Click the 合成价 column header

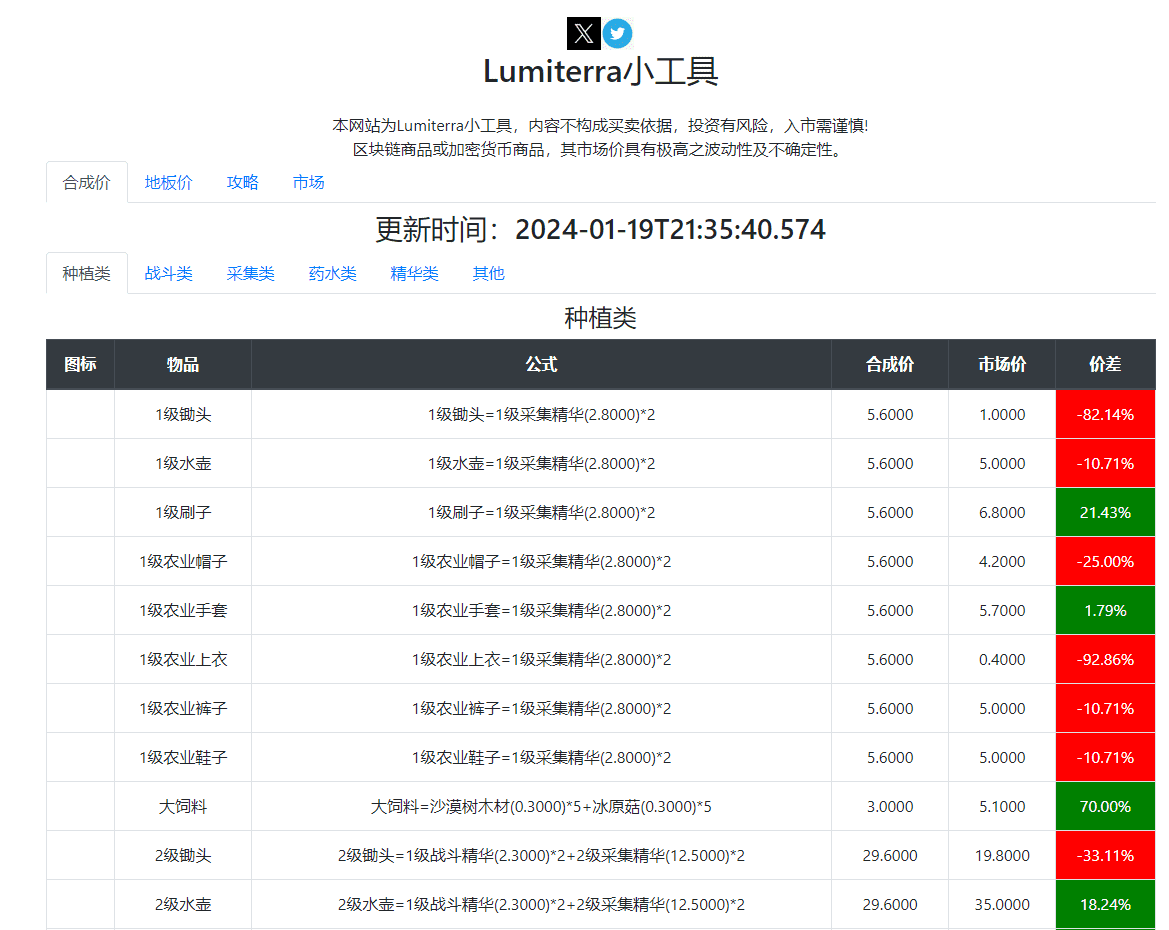tap(889, 364)
